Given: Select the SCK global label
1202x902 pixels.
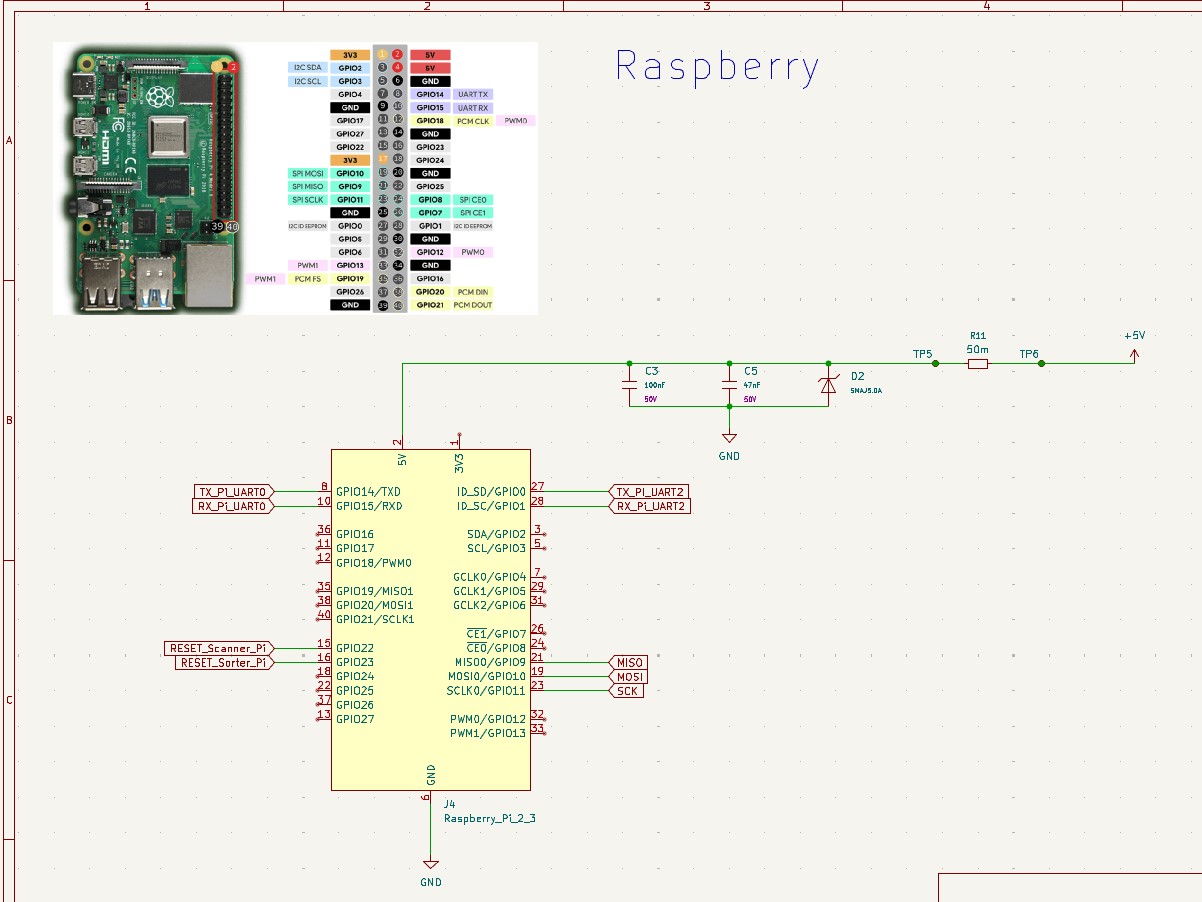Looking at the screenshot, I should 626,691.
